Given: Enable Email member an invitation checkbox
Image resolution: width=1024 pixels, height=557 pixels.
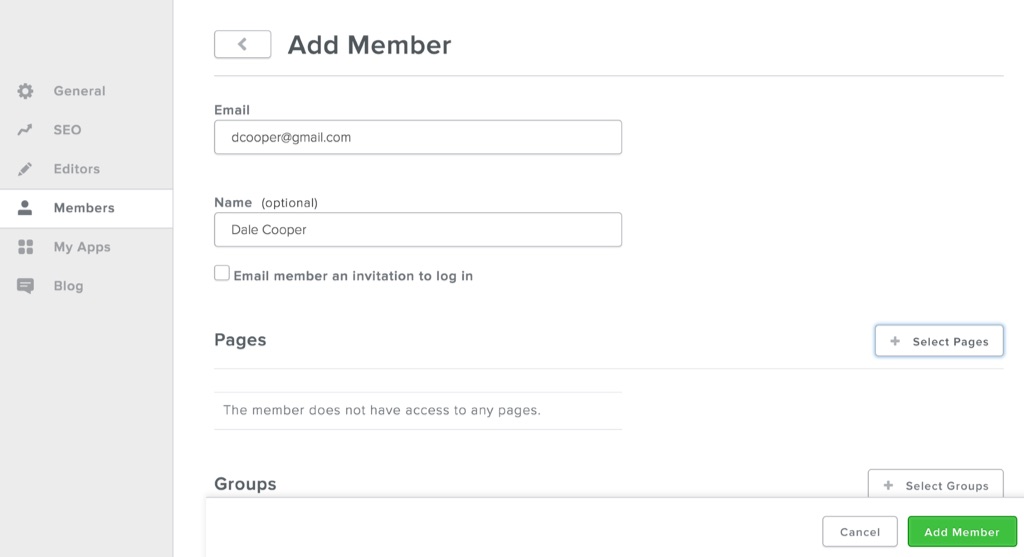Looking at the screenshot, I should tap(222, 273).
